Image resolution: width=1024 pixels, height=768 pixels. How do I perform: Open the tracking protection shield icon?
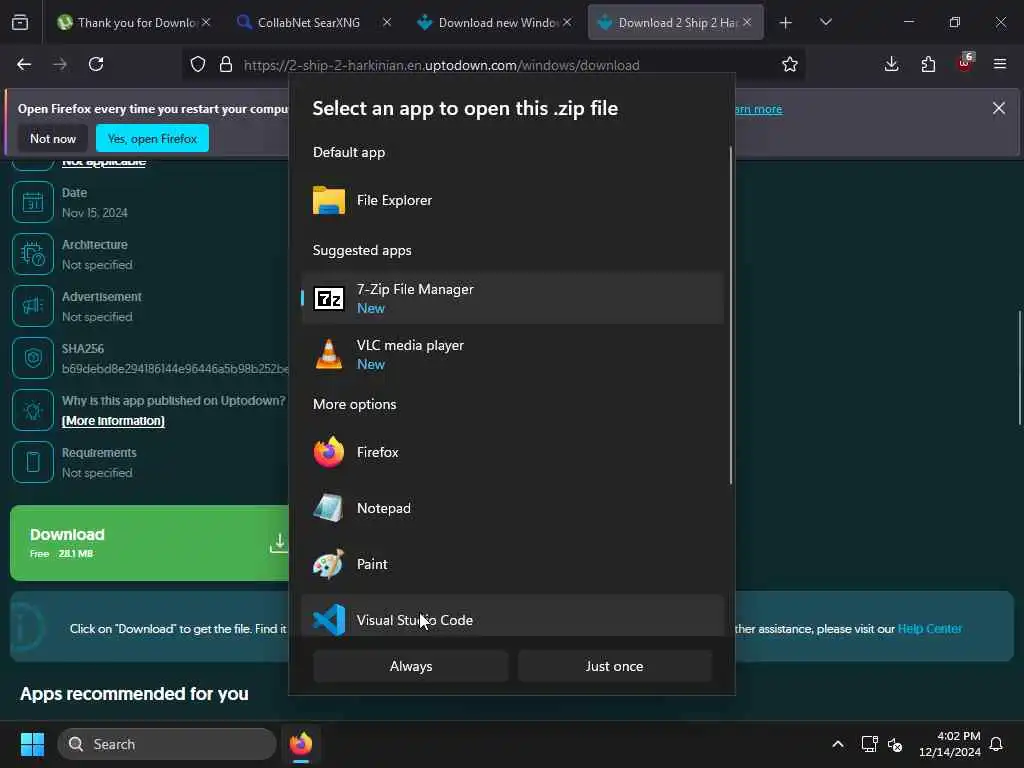[198, 65]
